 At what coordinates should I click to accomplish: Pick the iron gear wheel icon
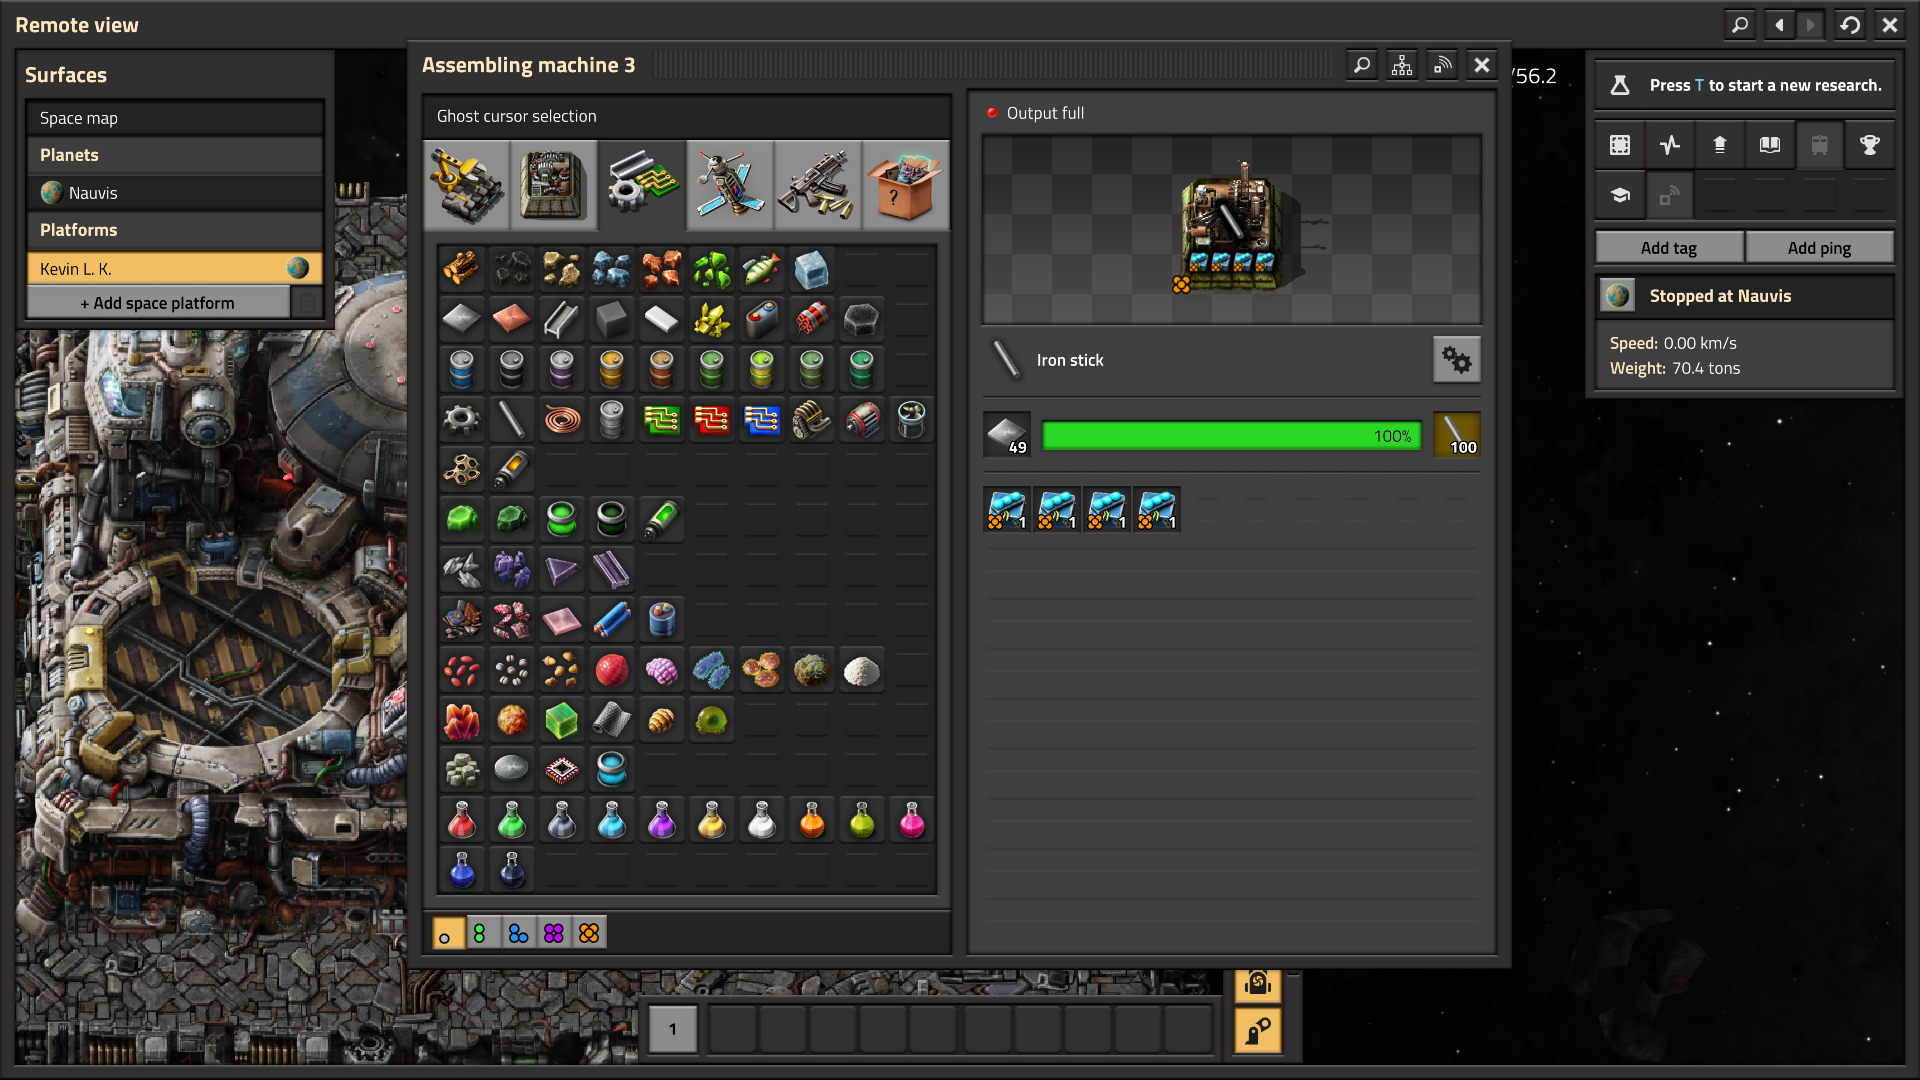click(x=462, y=419)
